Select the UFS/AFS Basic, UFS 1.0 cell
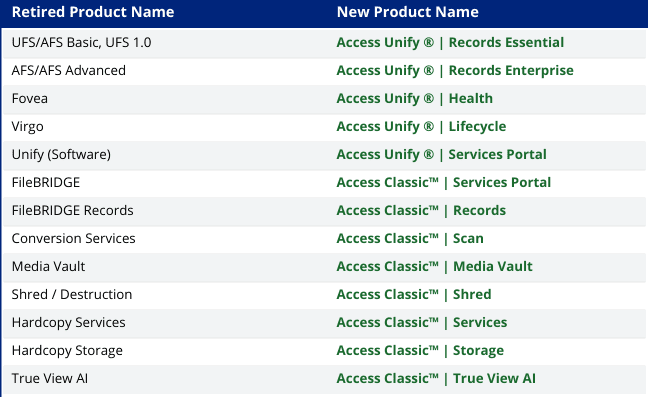The image size is (648, 397). tap(81, 43)
